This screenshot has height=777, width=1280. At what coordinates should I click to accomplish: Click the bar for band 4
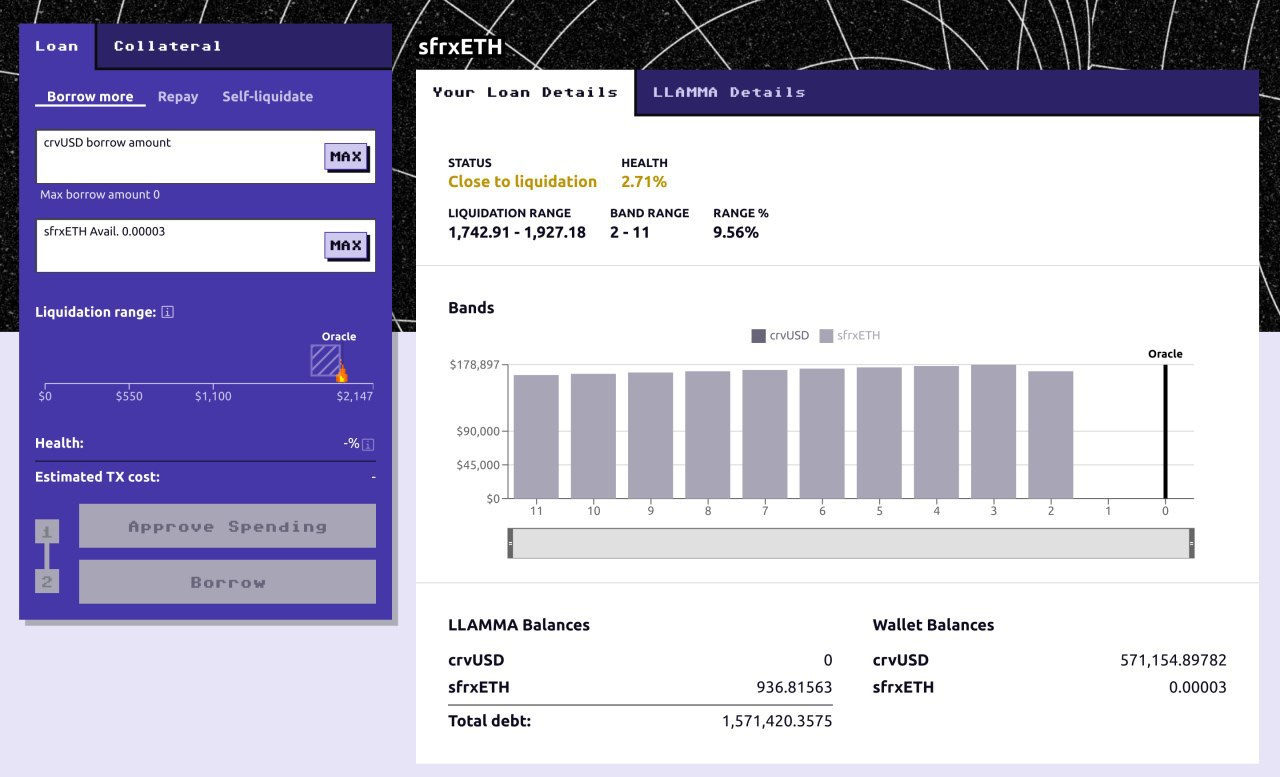tap(936, 432)
